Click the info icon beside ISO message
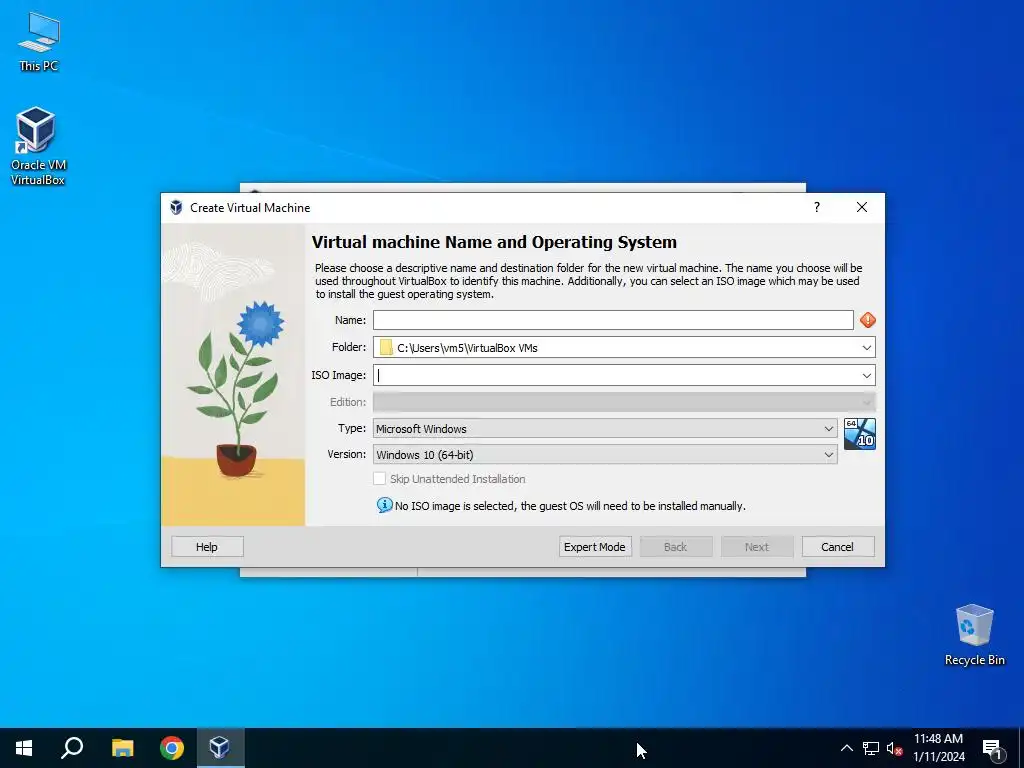This screenshot has width=1024, height=768. point(385,505)
